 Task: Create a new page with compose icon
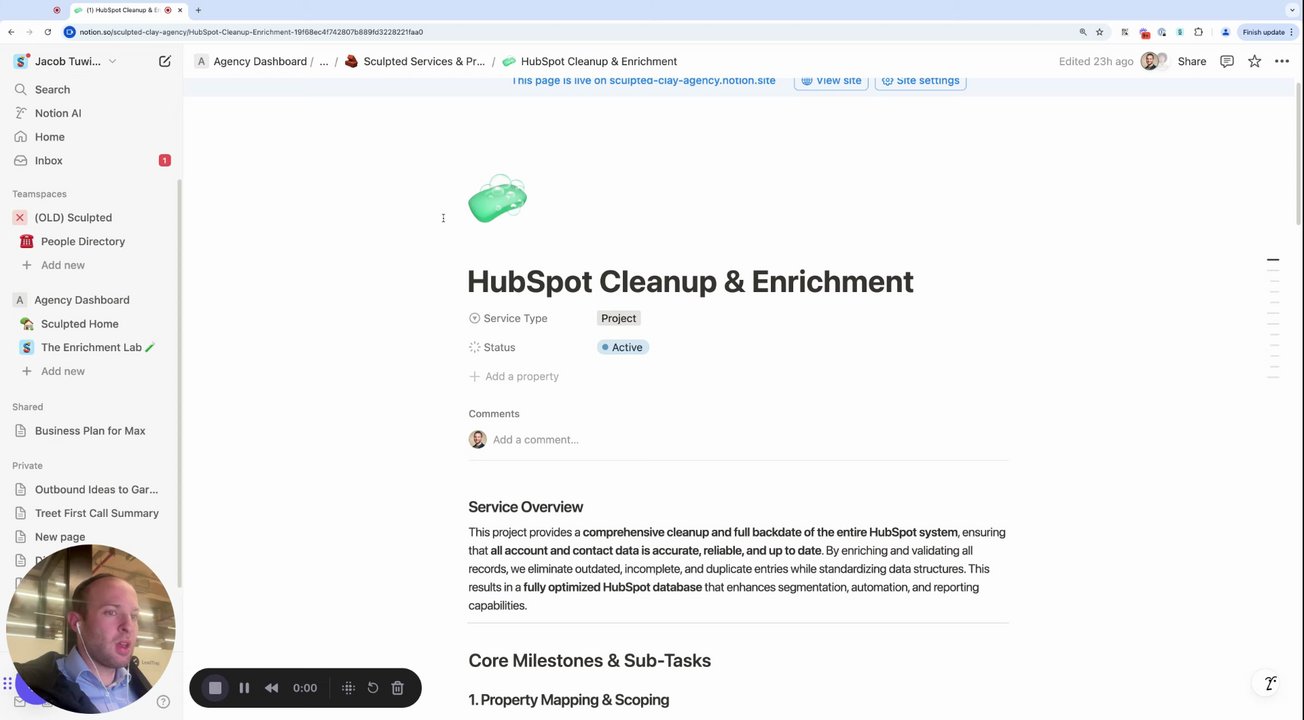165,61
